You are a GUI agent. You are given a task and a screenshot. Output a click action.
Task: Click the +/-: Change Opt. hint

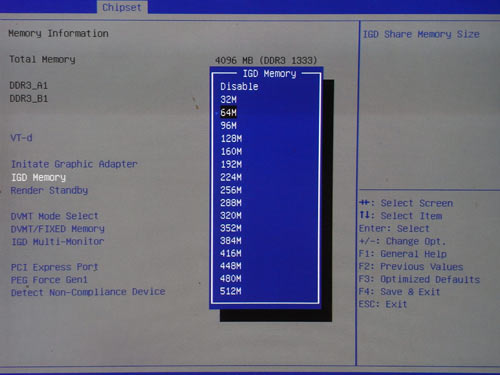pos(402,241)
